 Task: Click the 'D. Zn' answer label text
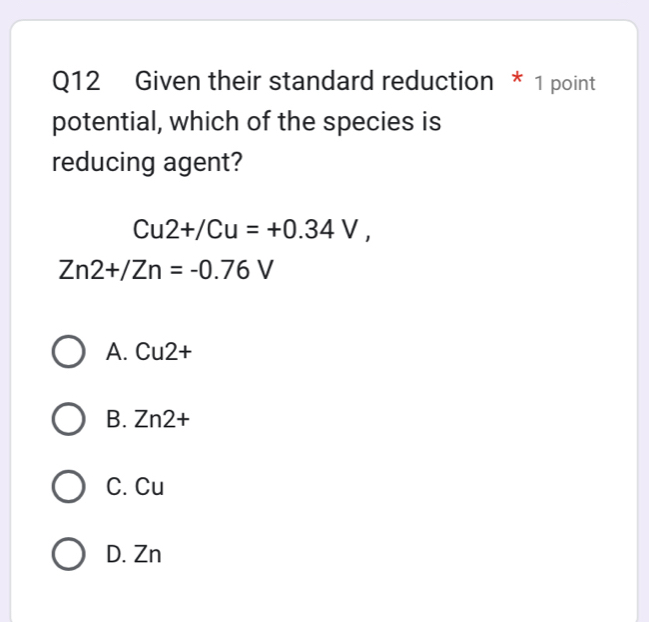133,554
